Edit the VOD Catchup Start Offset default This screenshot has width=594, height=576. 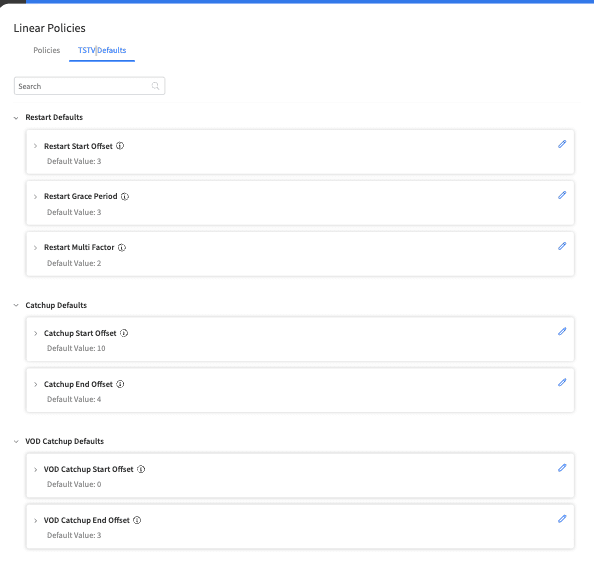click(x=562, y=468)
